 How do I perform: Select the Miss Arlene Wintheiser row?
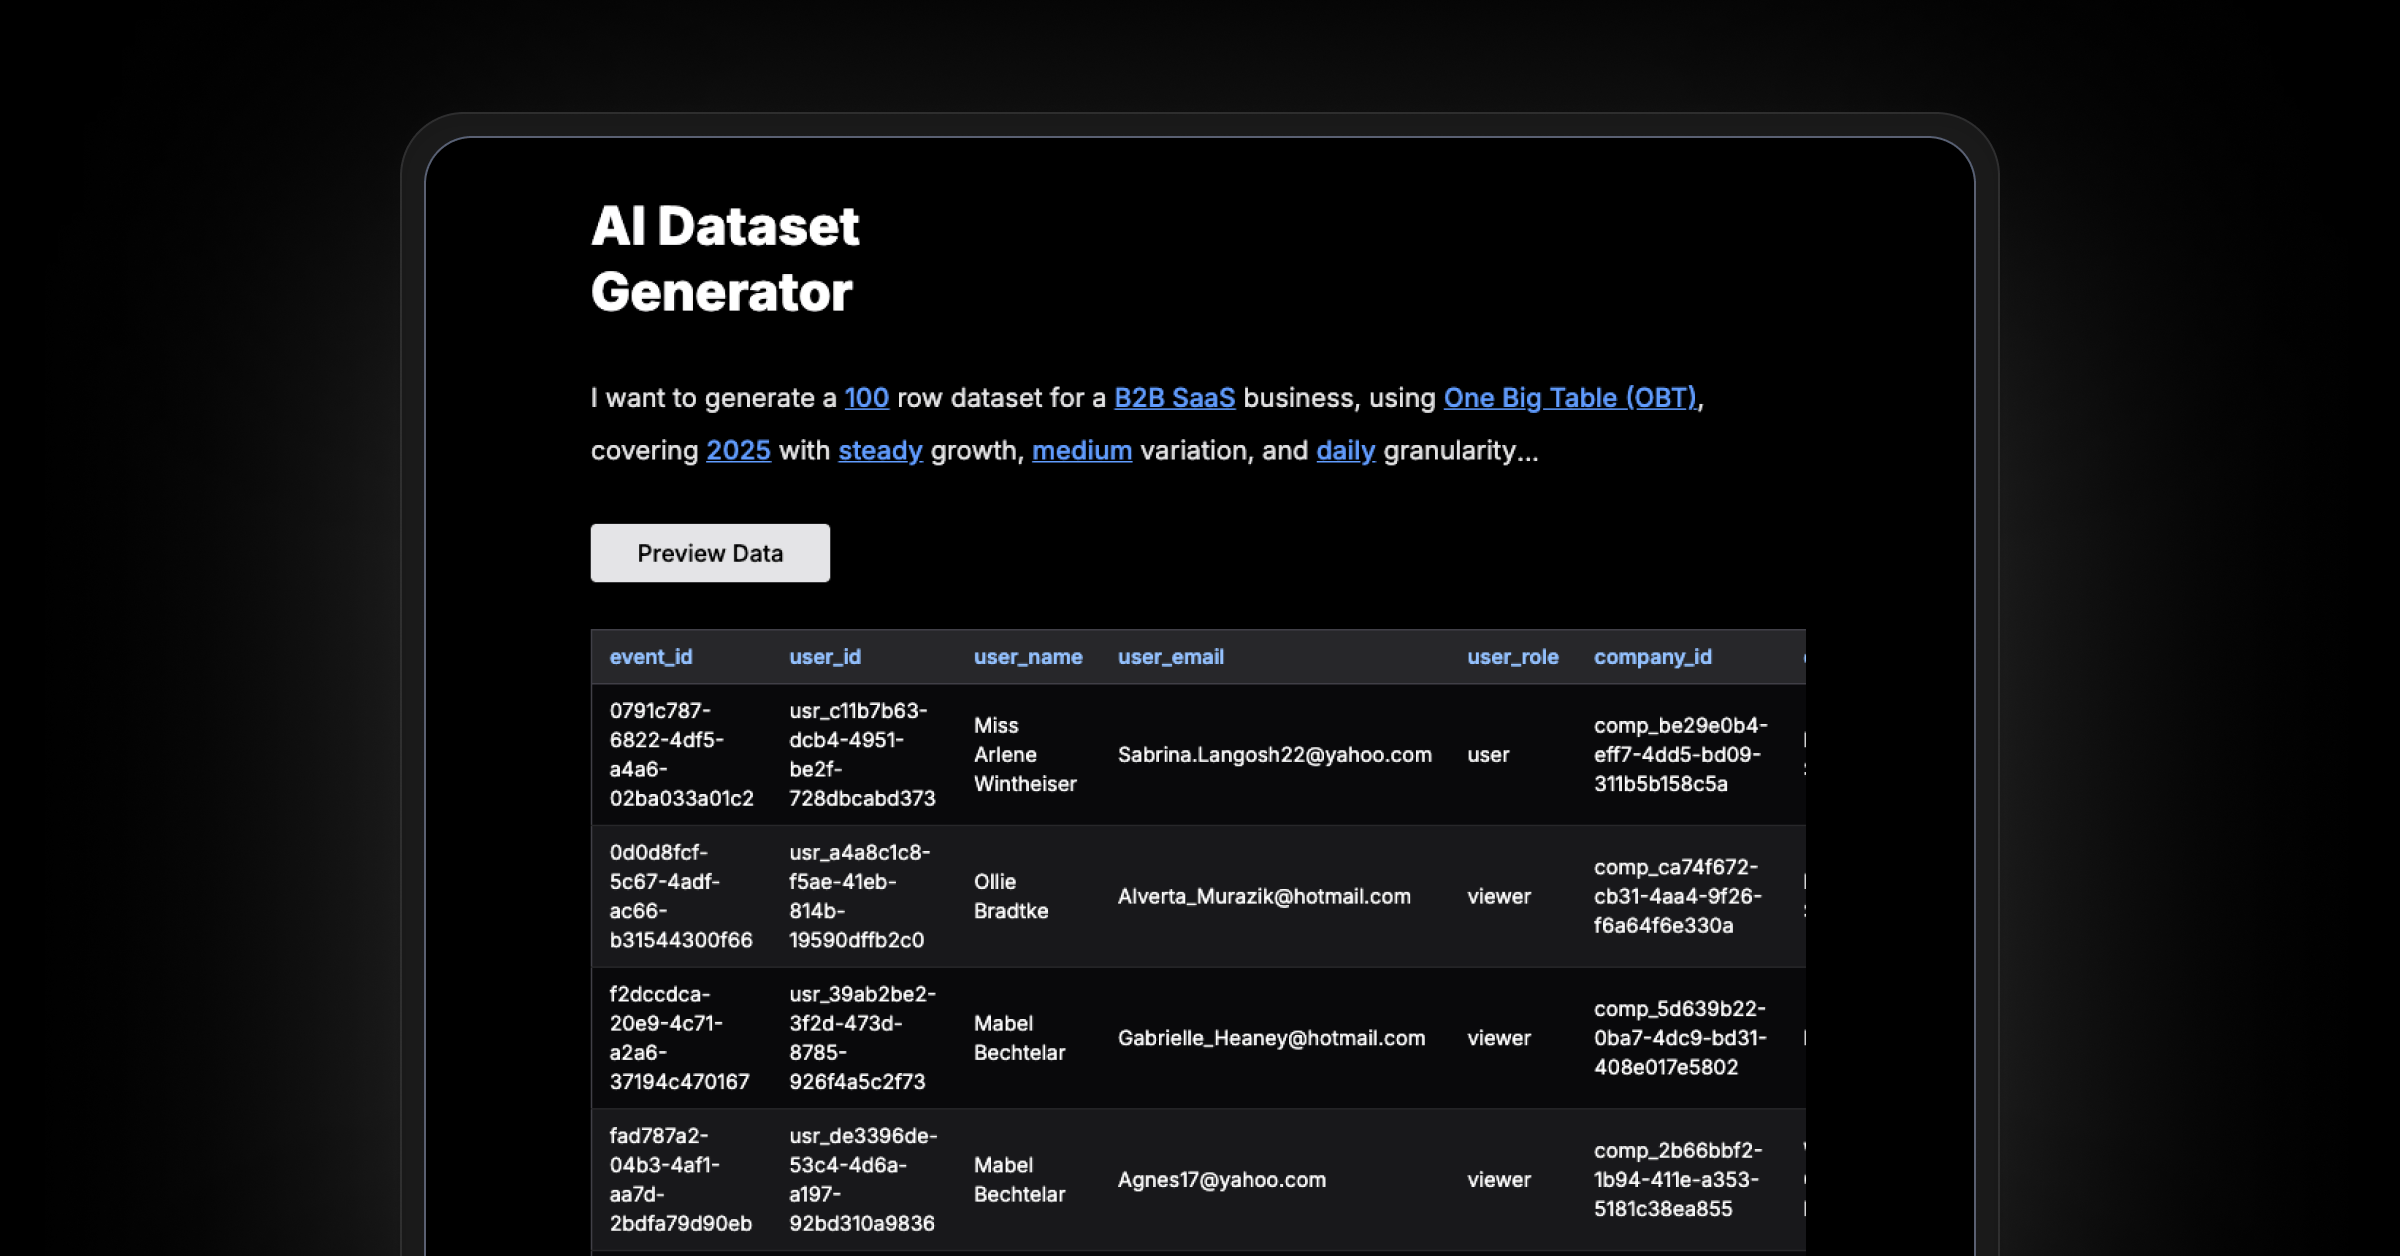(x=1025, y=755)
